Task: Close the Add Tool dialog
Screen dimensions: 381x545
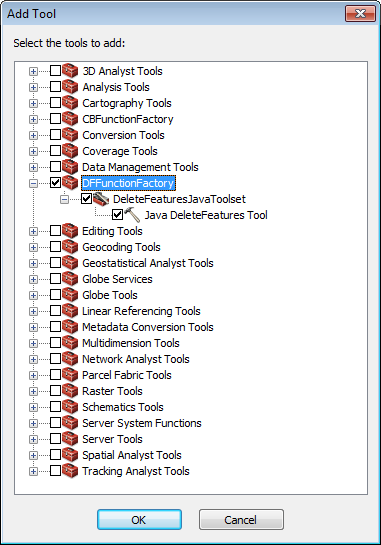Action: [360, 14]
